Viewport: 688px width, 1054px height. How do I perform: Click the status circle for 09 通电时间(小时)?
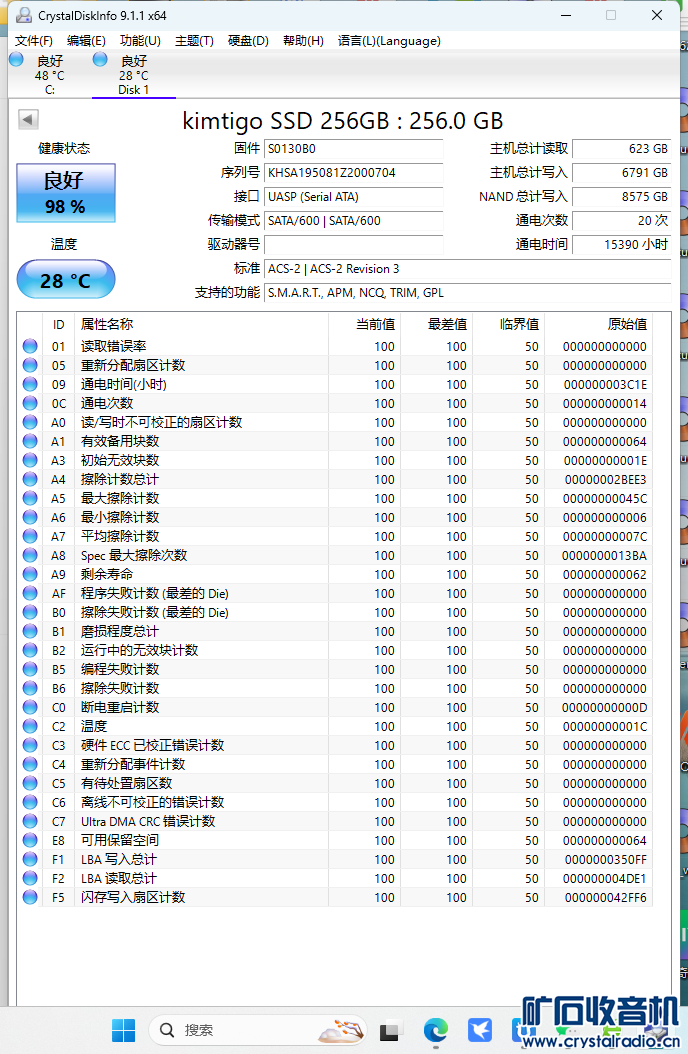tap(30, 384)
